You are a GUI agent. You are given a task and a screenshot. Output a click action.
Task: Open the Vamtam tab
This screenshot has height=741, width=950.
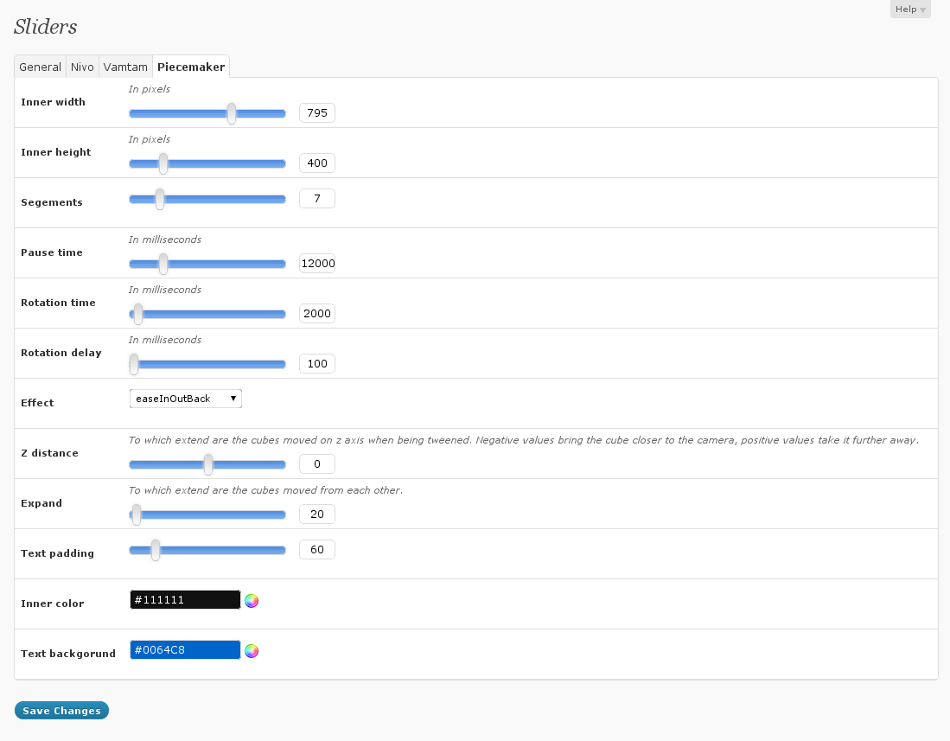[125, 67]
